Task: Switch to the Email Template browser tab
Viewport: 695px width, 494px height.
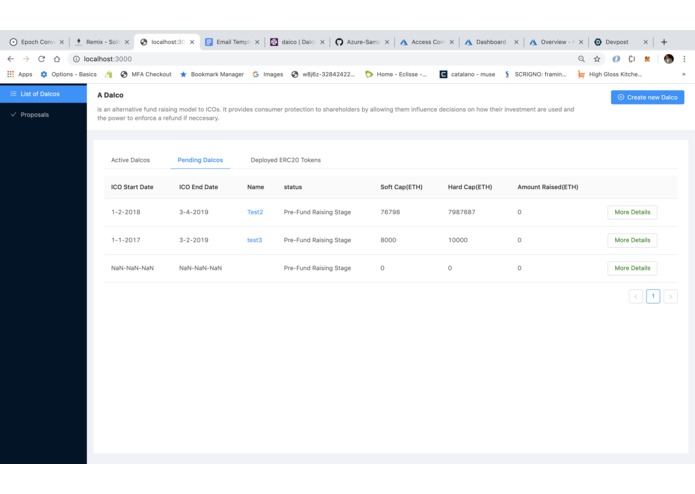Action: pyautogui.click(x=232, y=42)
